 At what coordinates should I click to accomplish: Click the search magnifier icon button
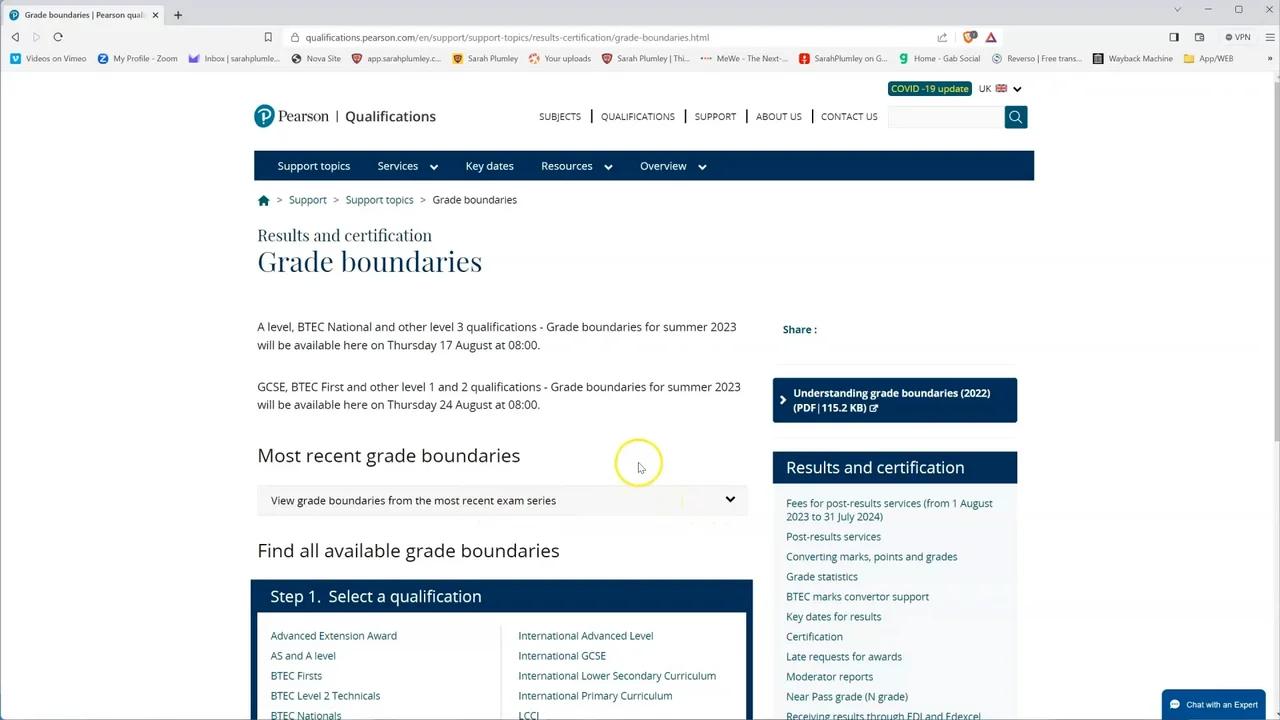pyautogui.click(x=1015, y=117)
